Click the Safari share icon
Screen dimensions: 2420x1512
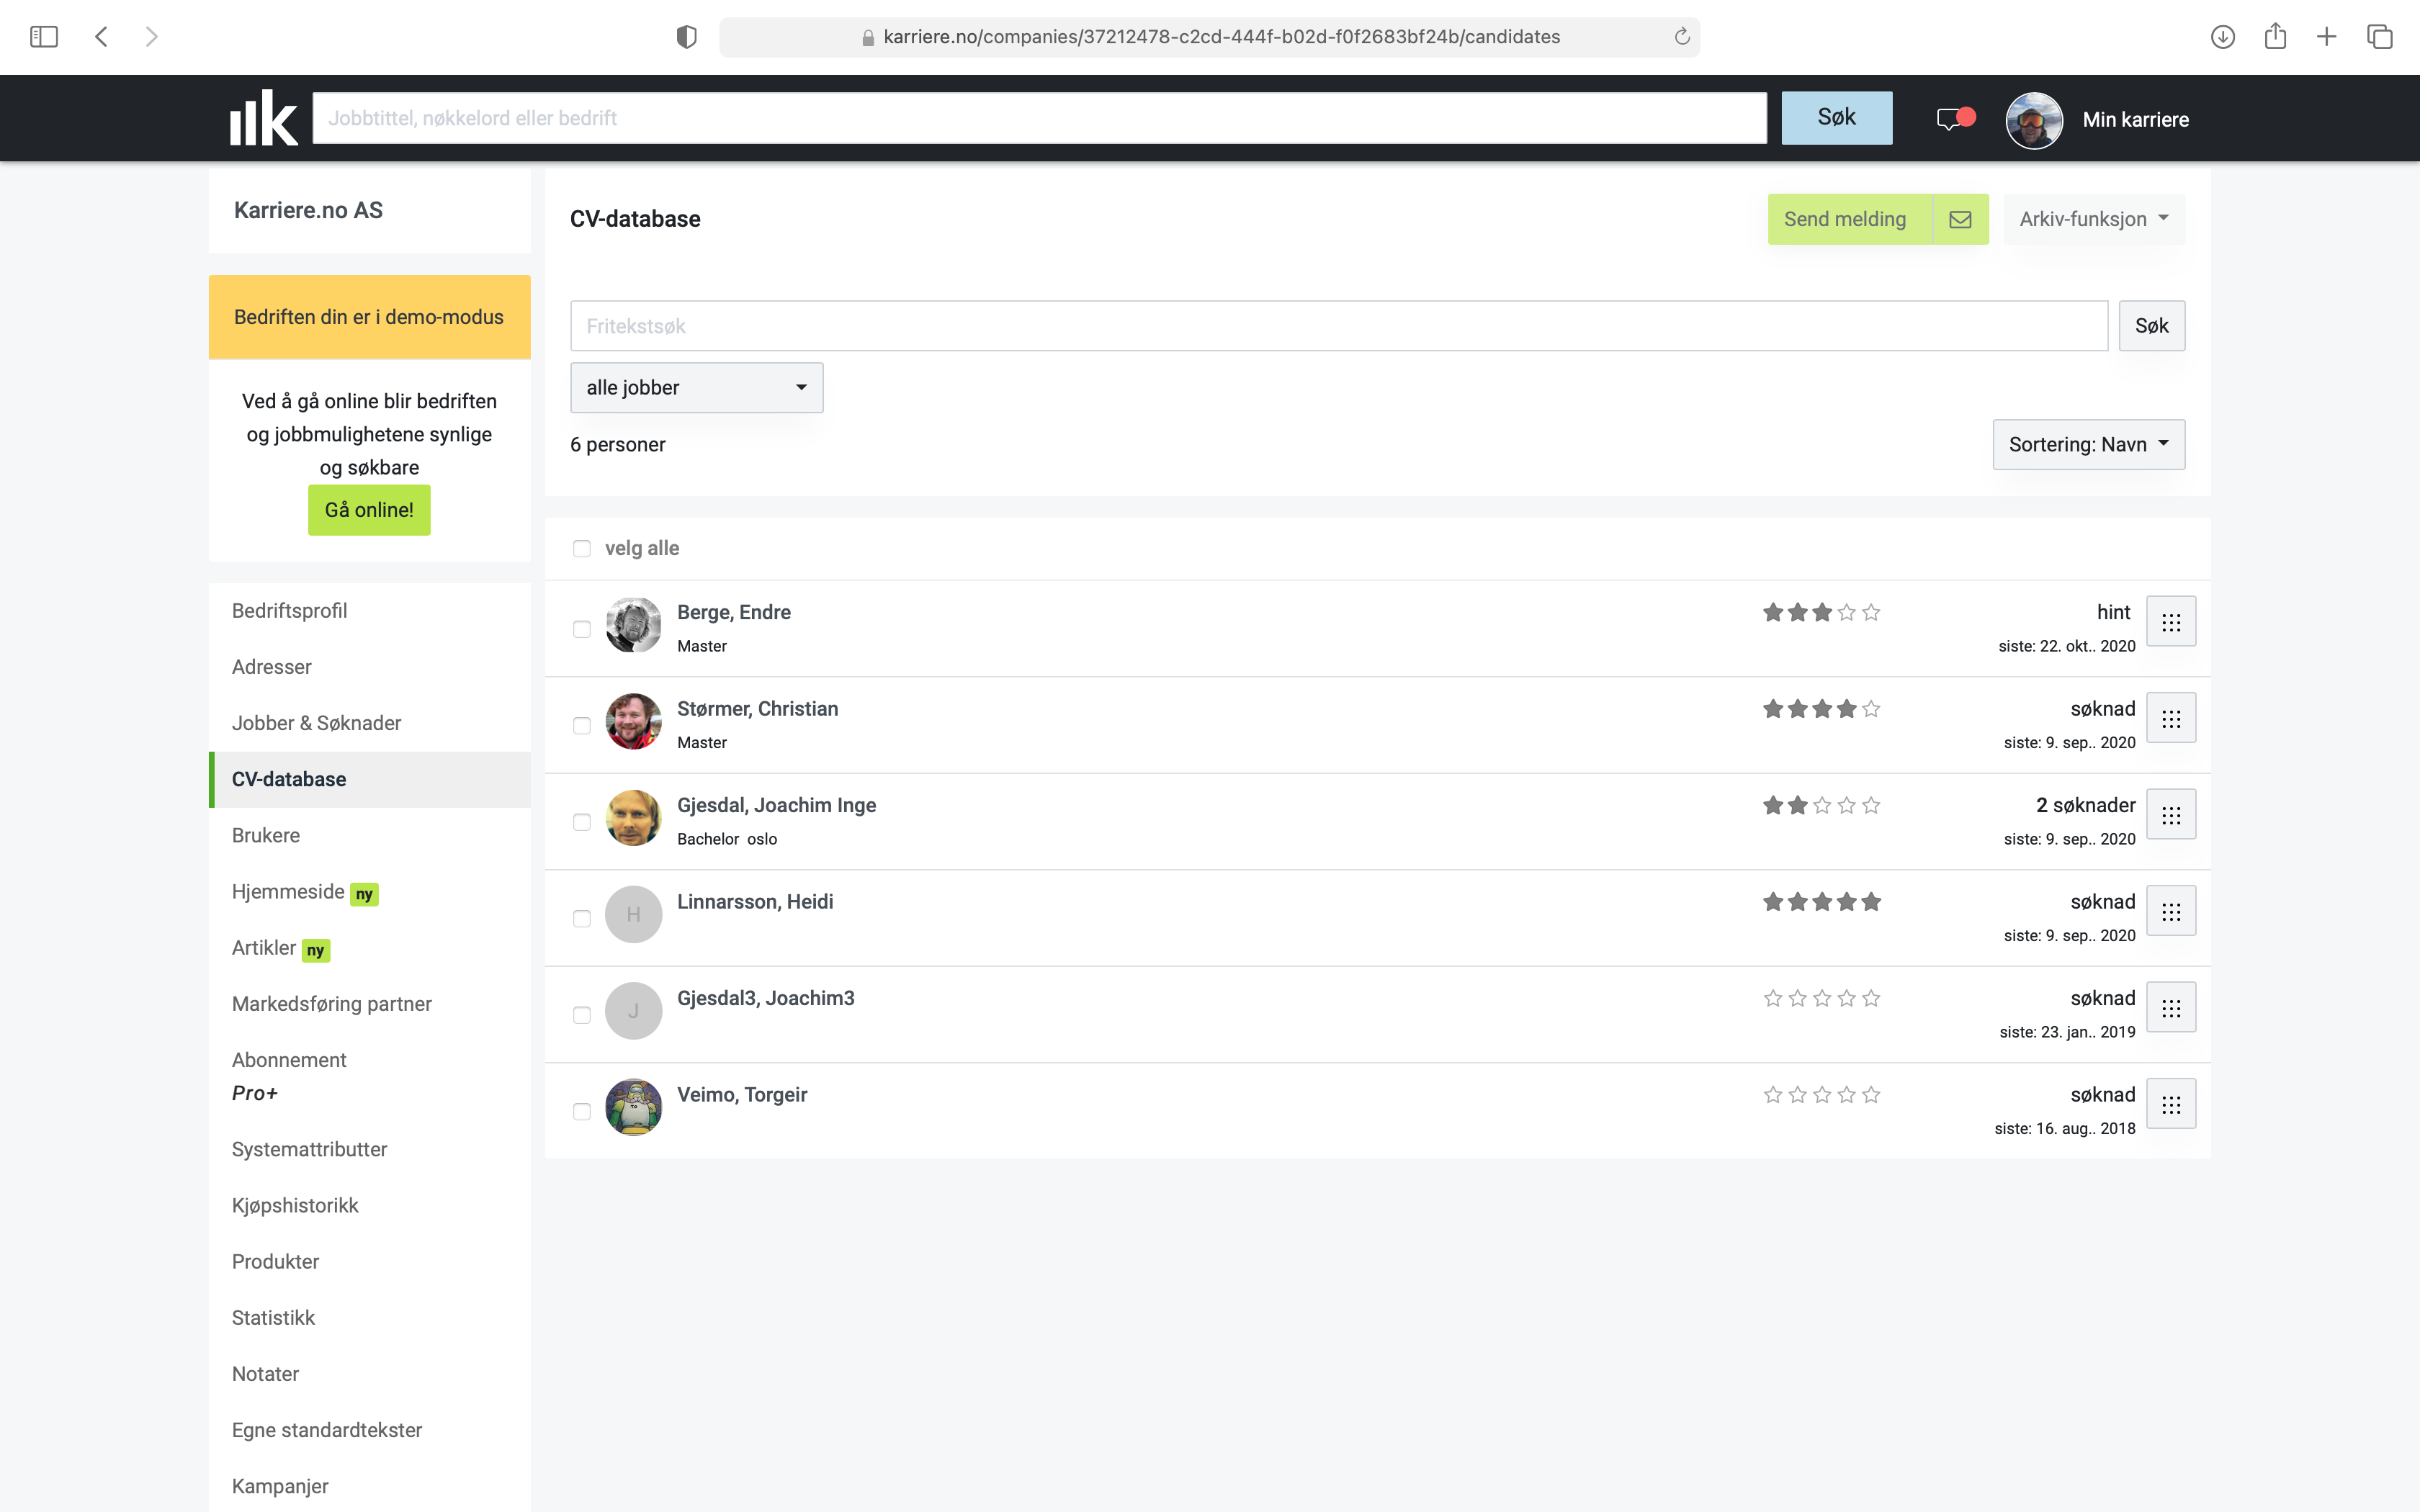tap(2275, 37)
